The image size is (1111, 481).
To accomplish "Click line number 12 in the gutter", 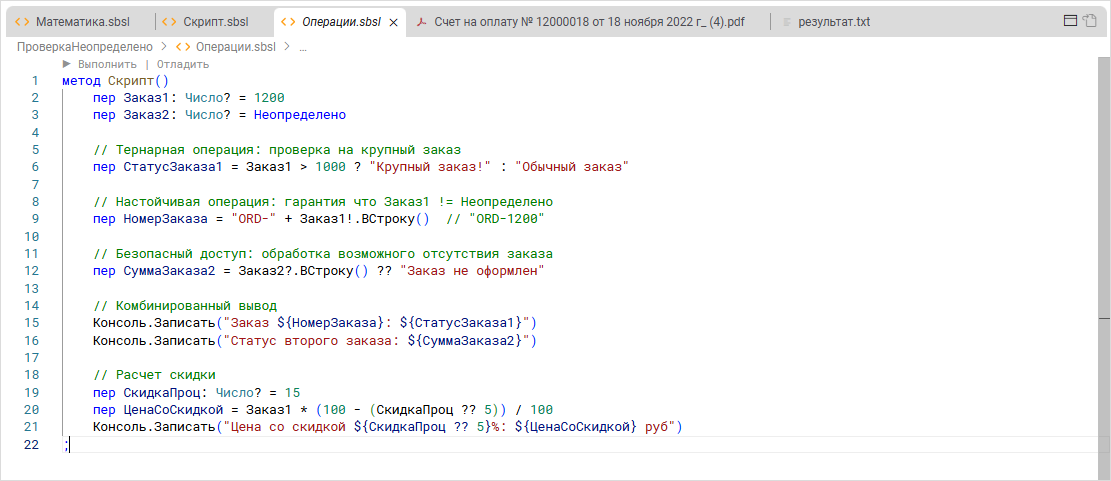I will tap(34, 271).
